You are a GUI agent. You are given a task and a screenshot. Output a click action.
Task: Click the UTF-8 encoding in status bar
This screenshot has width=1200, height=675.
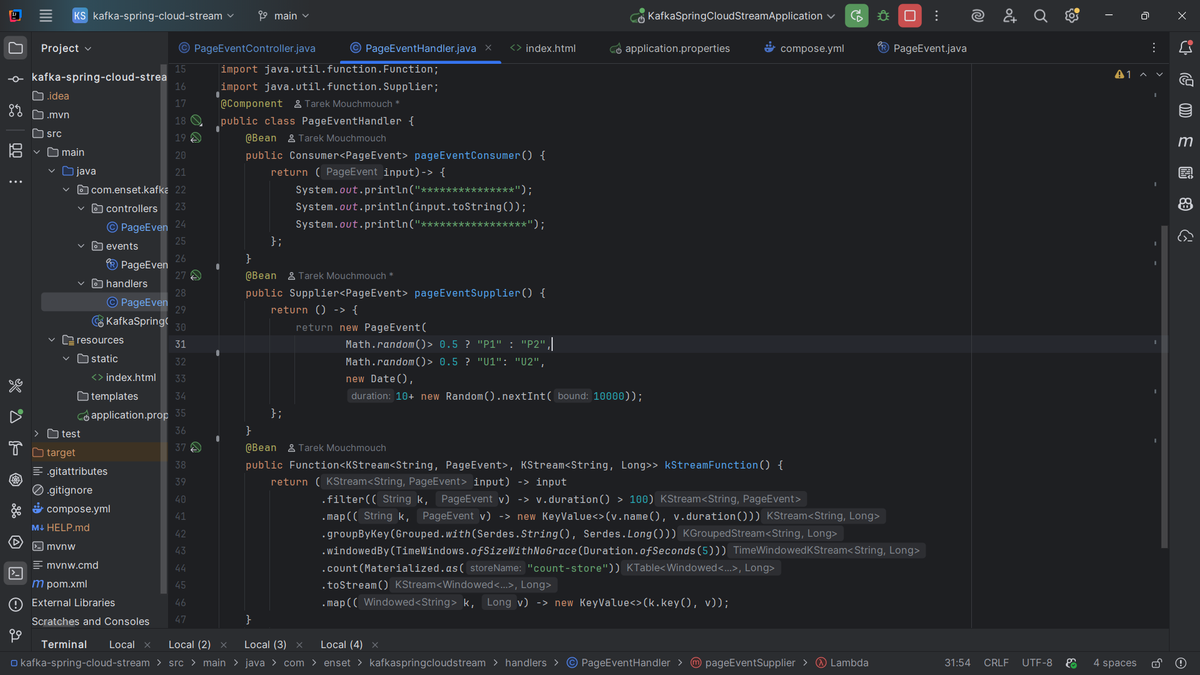coord(1037,662)
